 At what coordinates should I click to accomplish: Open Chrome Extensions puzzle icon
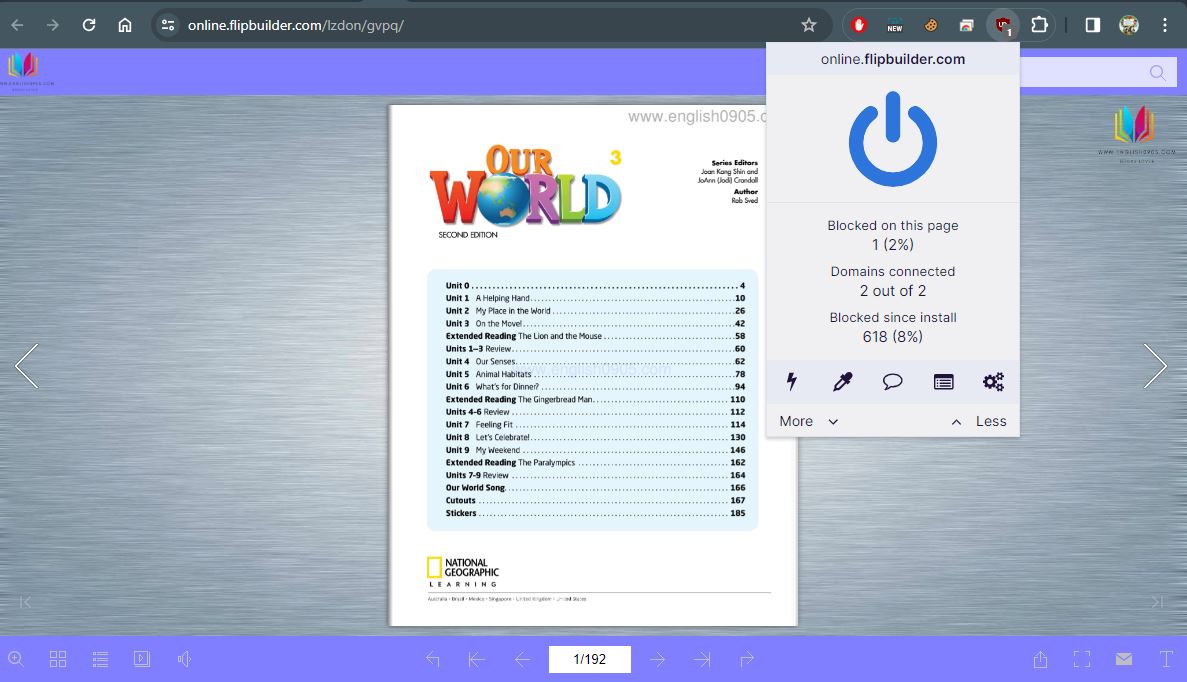point(1039,25)
